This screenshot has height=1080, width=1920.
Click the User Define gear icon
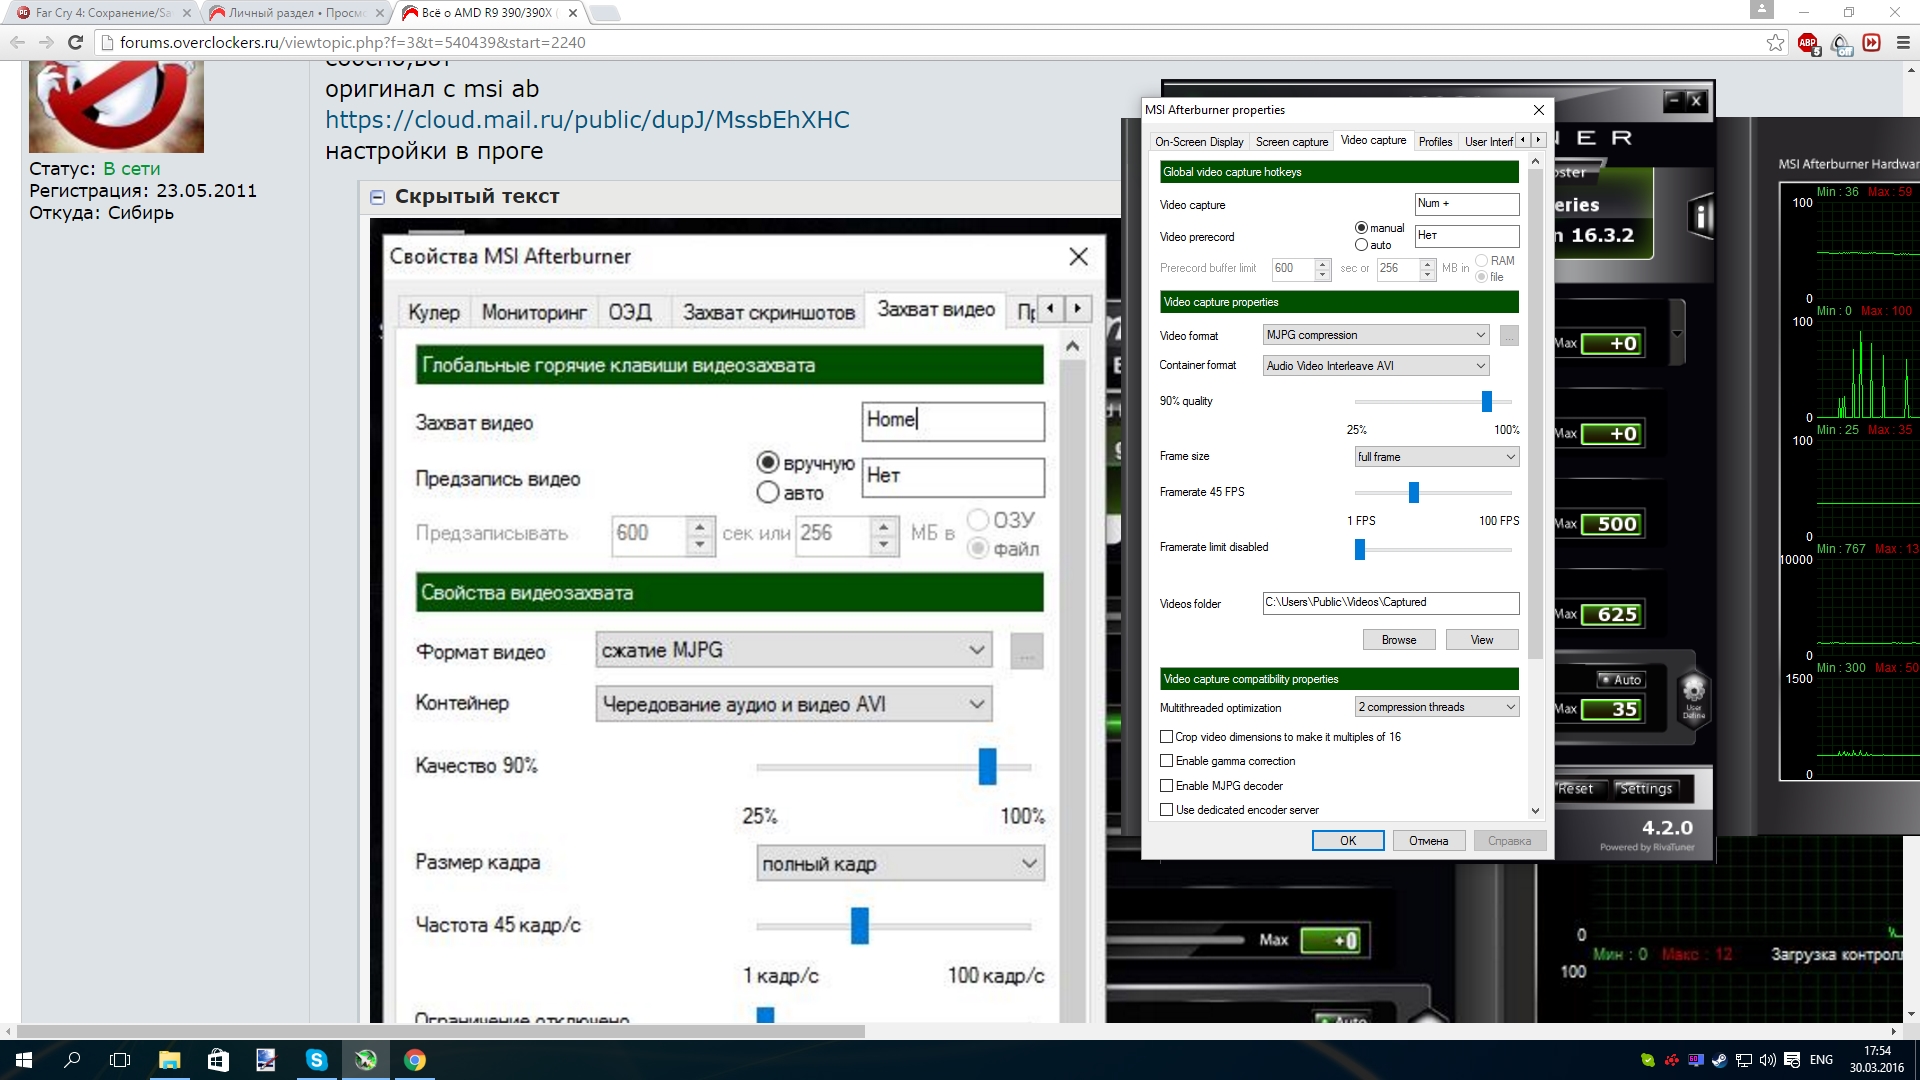(1693, 693)
